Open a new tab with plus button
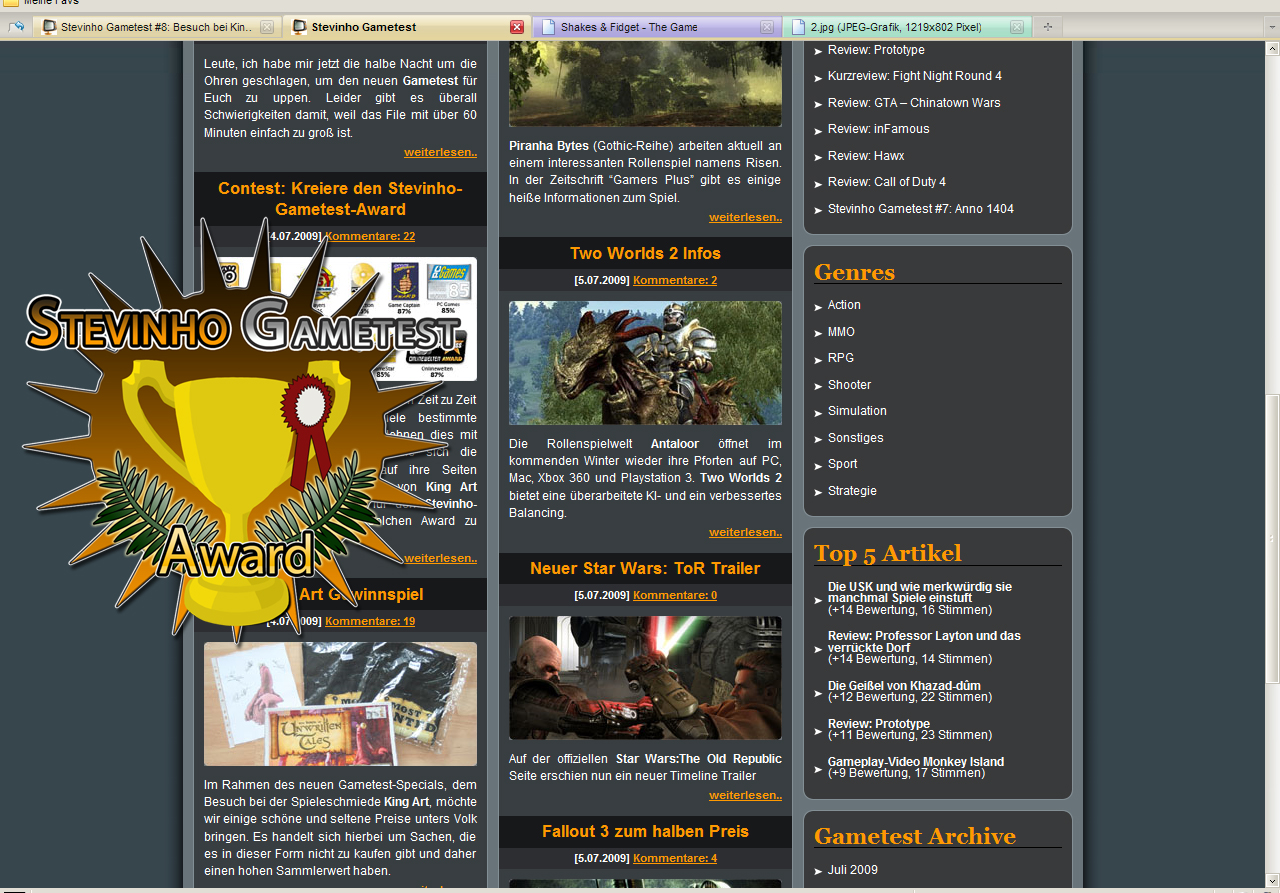 (1048, 27)
